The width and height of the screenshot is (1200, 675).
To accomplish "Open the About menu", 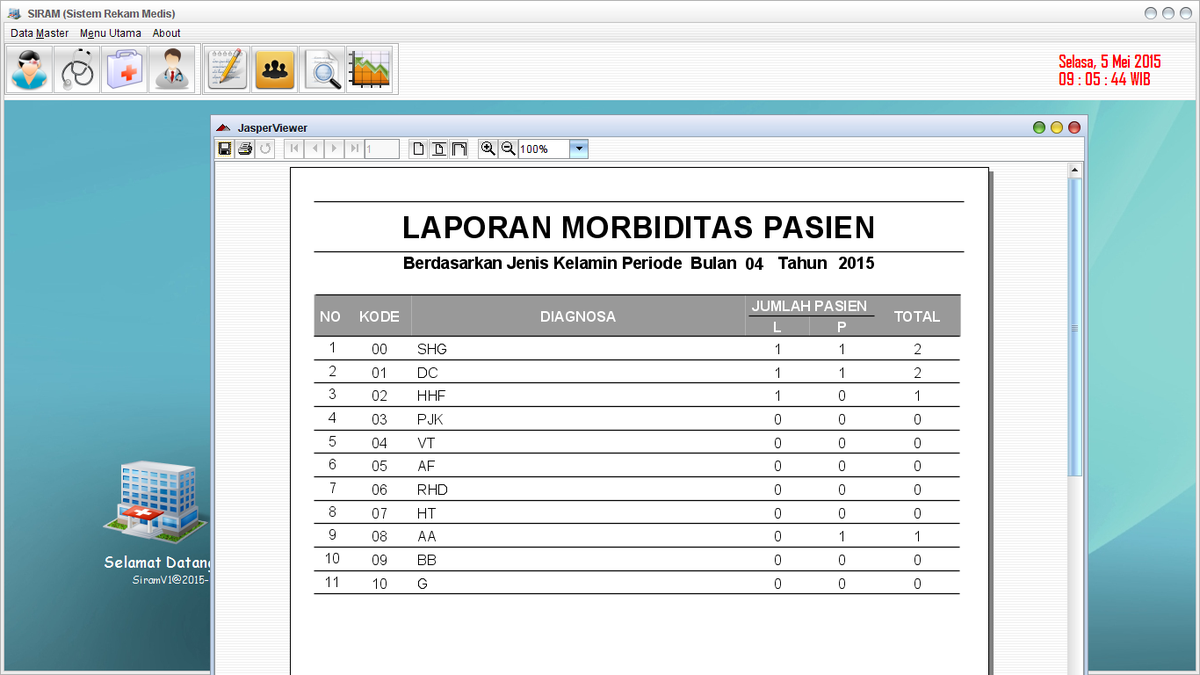I will (167, 33).
